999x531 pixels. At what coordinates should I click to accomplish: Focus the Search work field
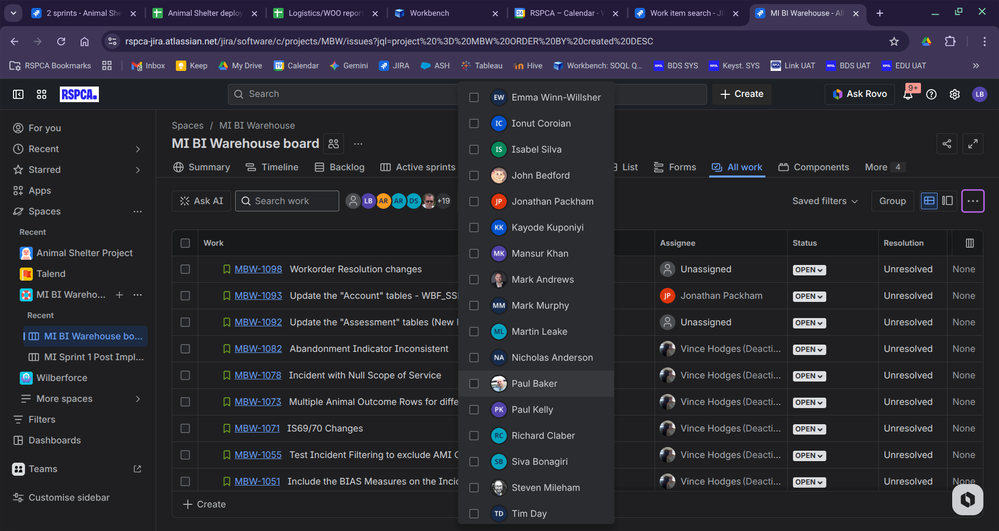click(287, 201)
